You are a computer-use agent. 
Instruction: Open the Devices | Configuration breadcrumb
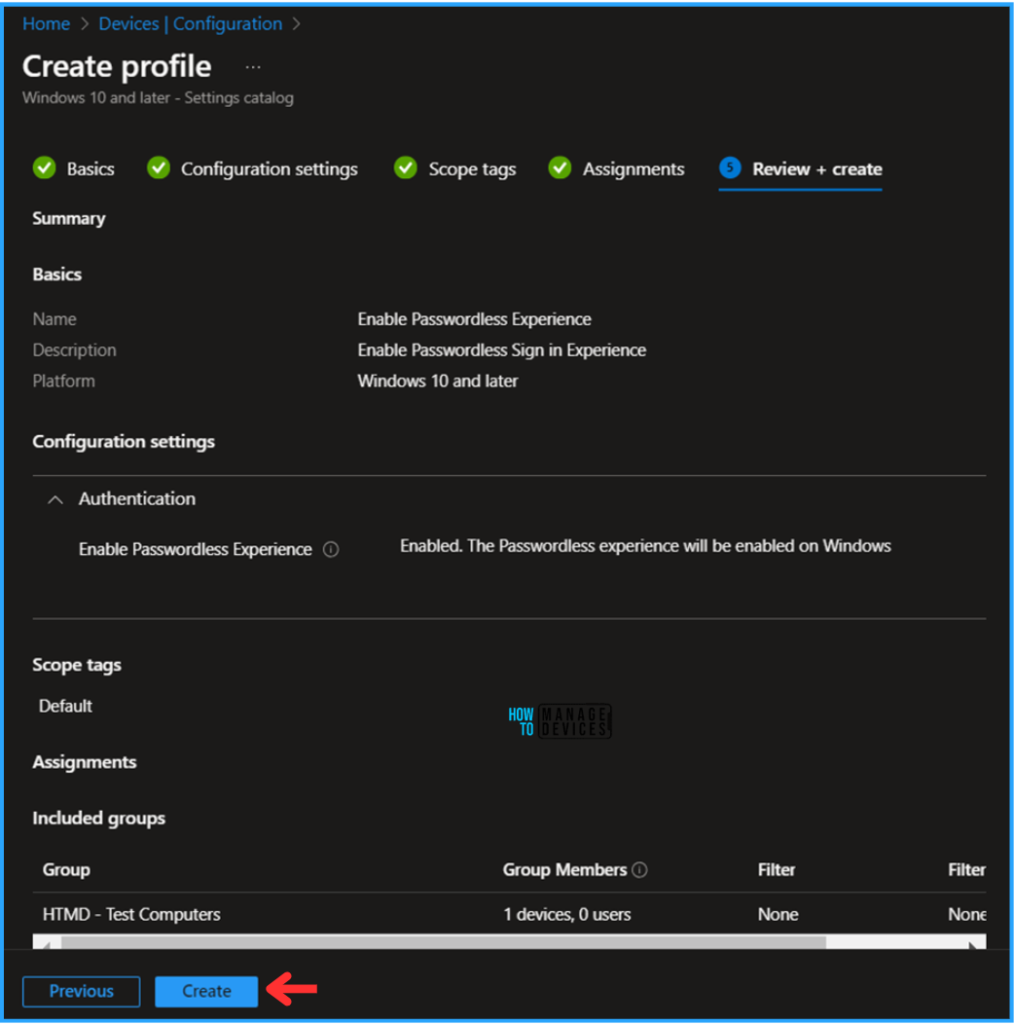pyautogui.click(x=190, y=24)
